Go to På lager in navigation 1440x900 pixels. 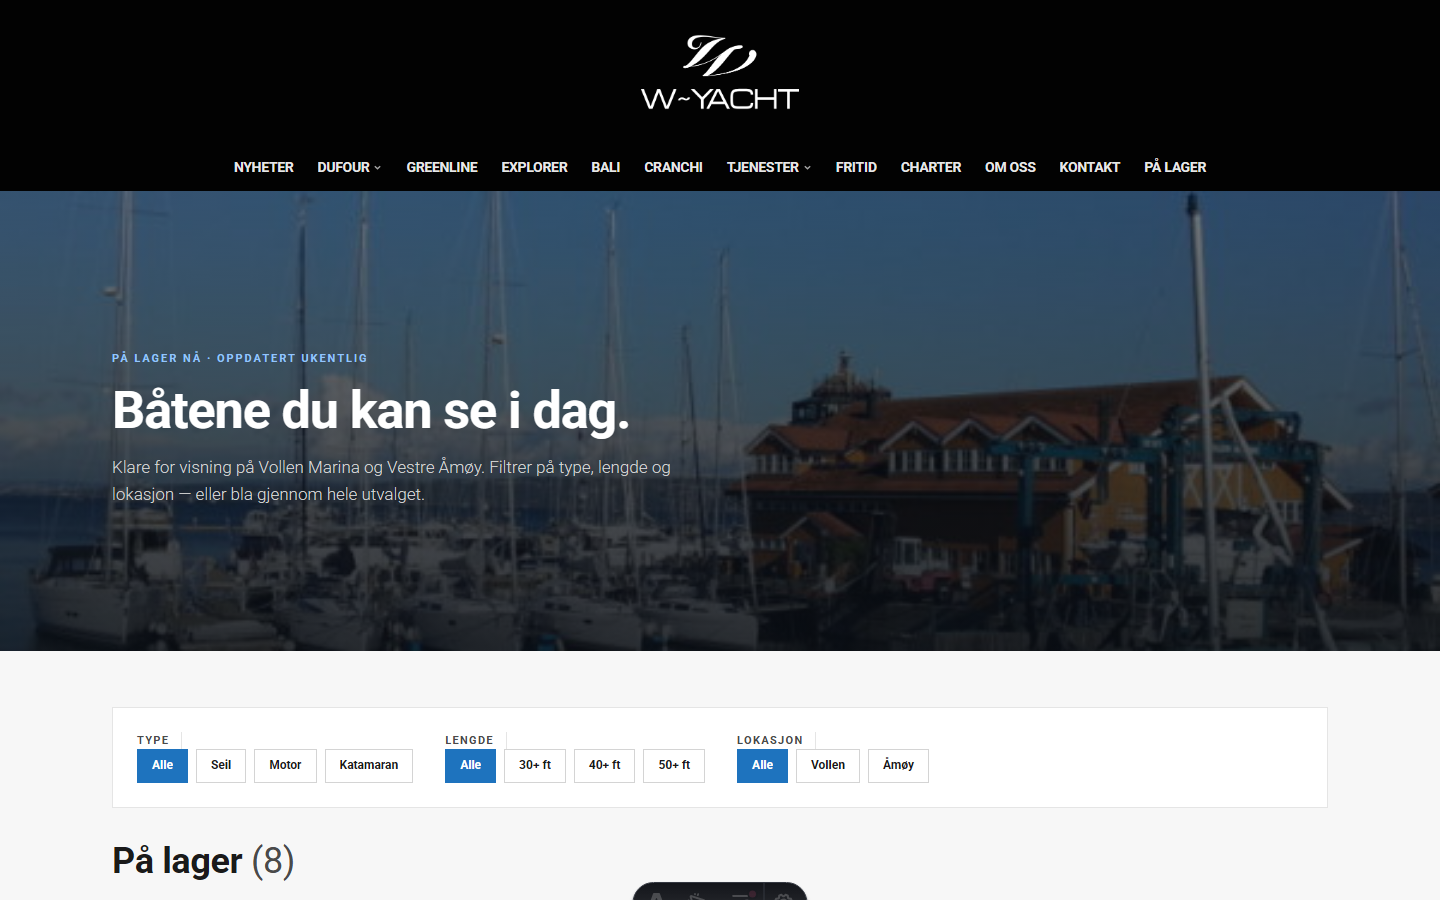1175,167
